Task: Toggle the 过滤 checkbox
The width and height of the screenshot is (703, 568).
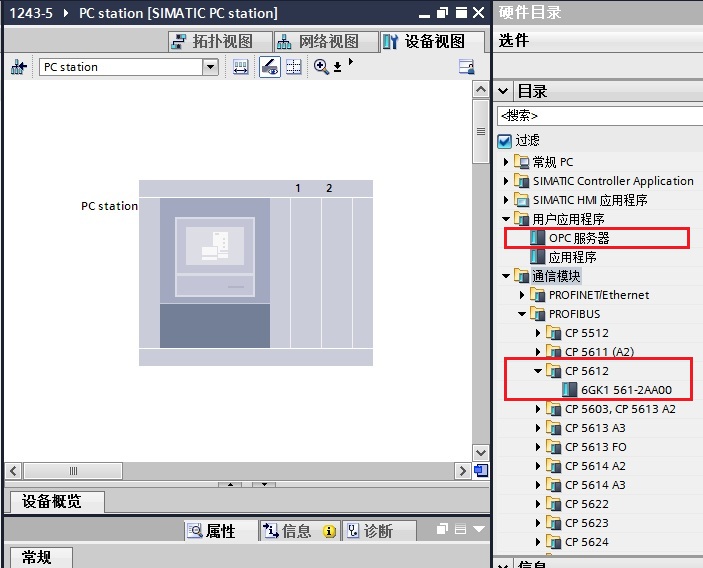Action: 504,141
